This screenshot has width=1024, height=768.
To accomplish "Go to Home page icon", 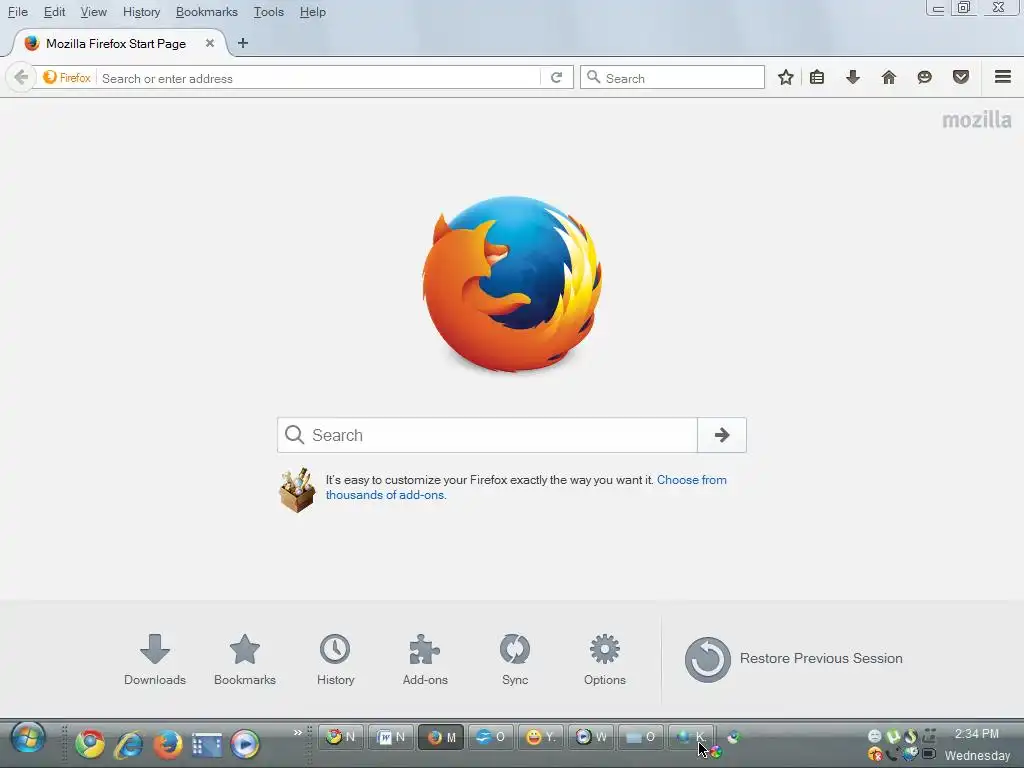I will click(889, 77).
